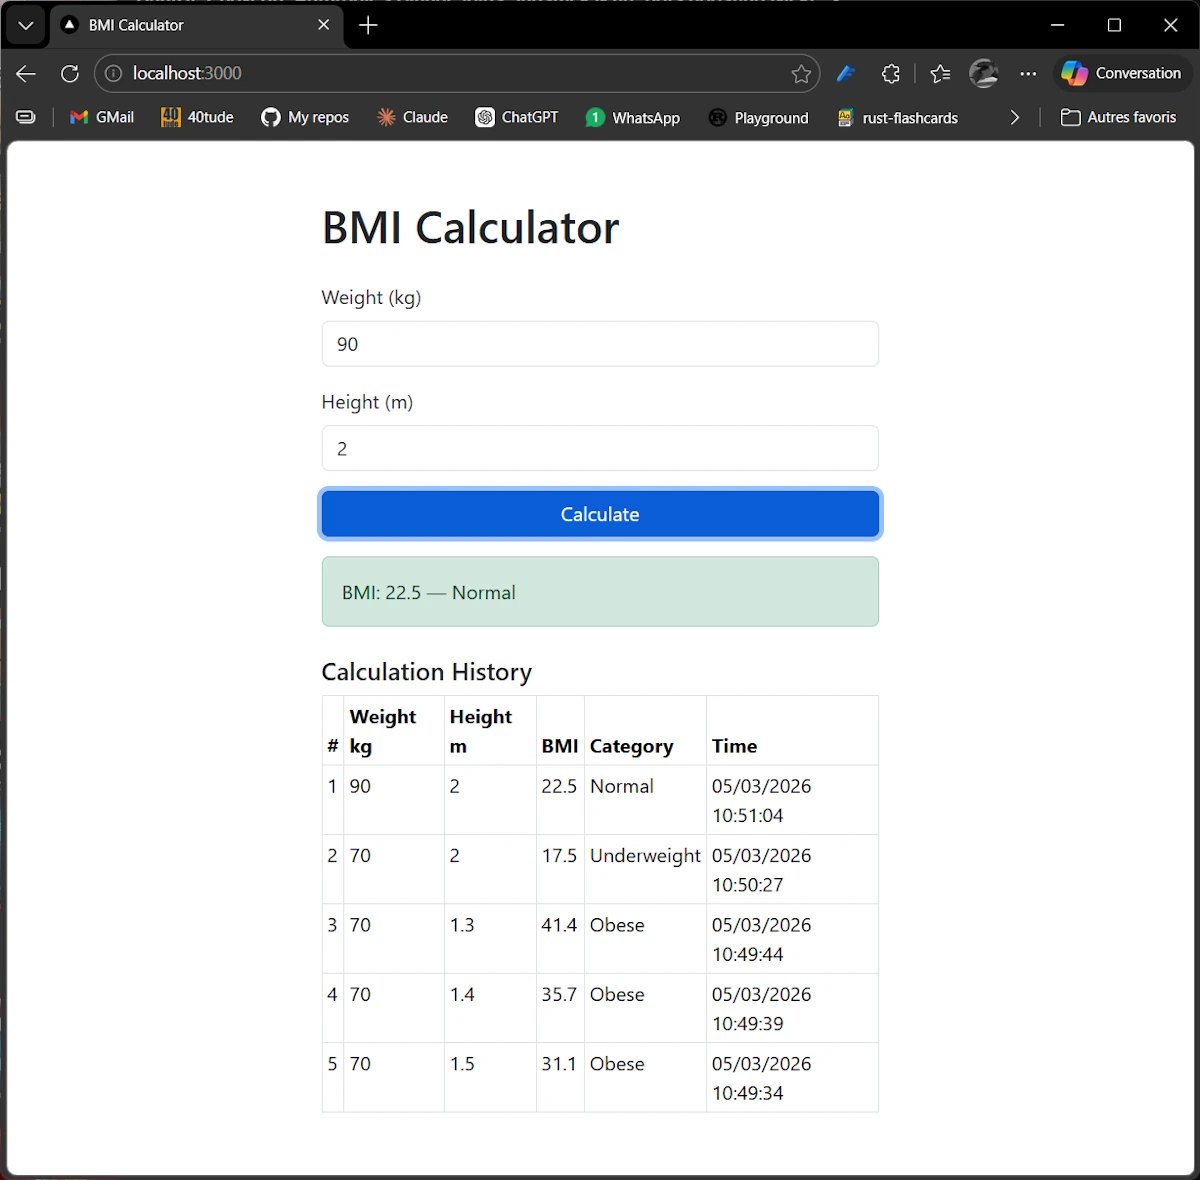The height and width of the screenshot is (1180, 1200).
Task: Open the browser extensions puzzle icon
Action: click(x=891, y=73)
